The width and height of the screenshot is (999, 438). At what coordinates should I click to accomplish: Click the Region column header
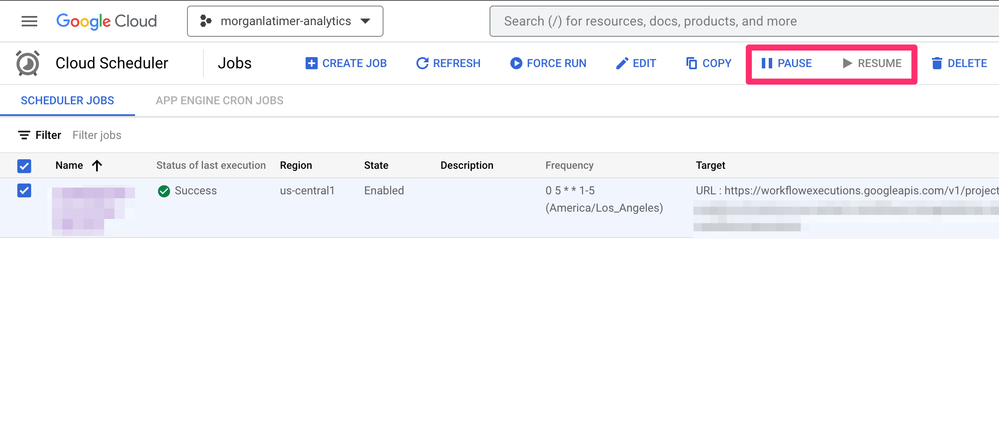(x=296, y=165)
